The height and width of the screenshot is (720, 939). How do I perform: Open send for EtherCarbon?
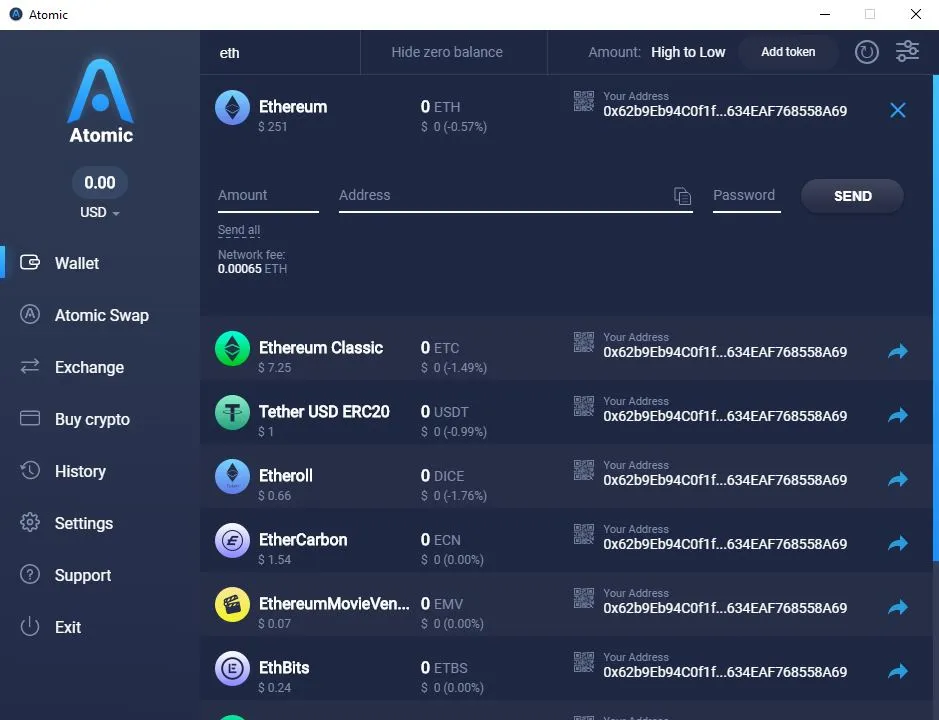(898, 543)
